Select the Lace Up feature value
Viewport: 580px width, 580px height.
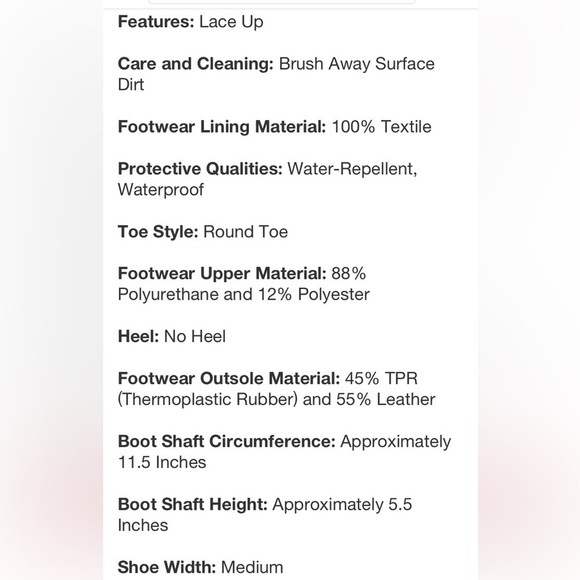[231, 22]
